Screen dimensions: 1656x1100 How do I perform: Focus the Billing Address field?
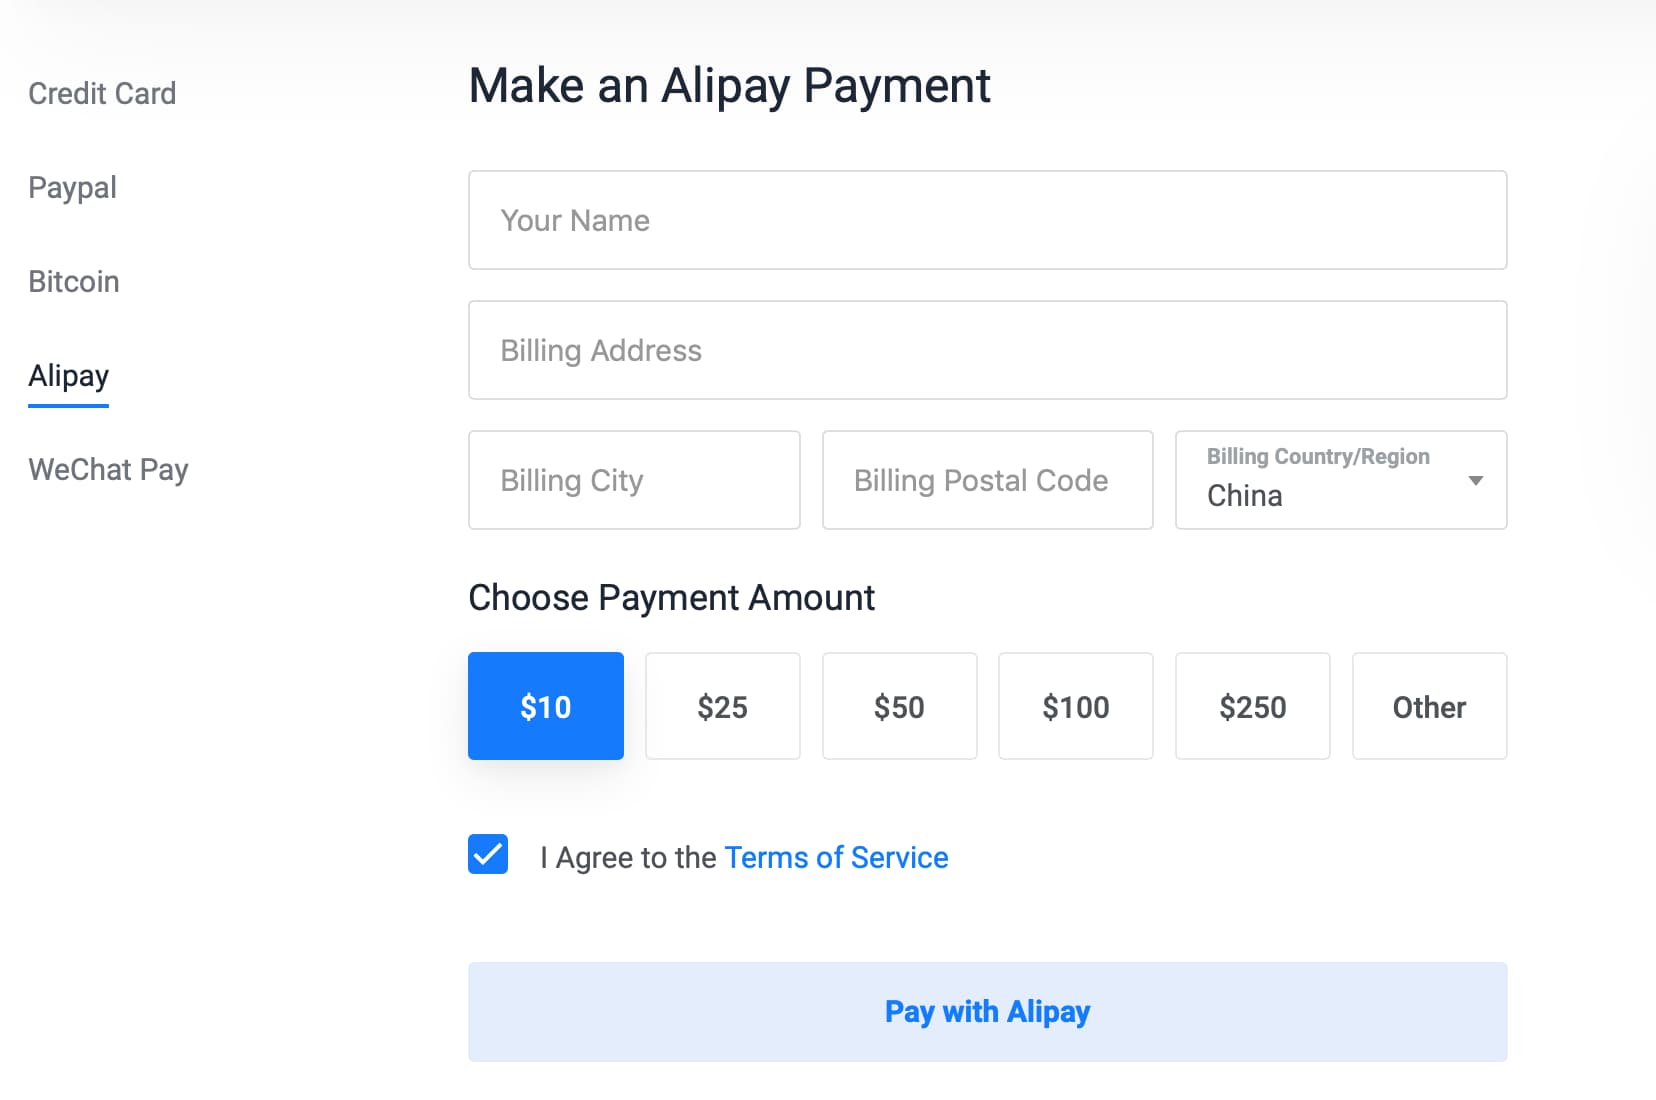point(987,350)
